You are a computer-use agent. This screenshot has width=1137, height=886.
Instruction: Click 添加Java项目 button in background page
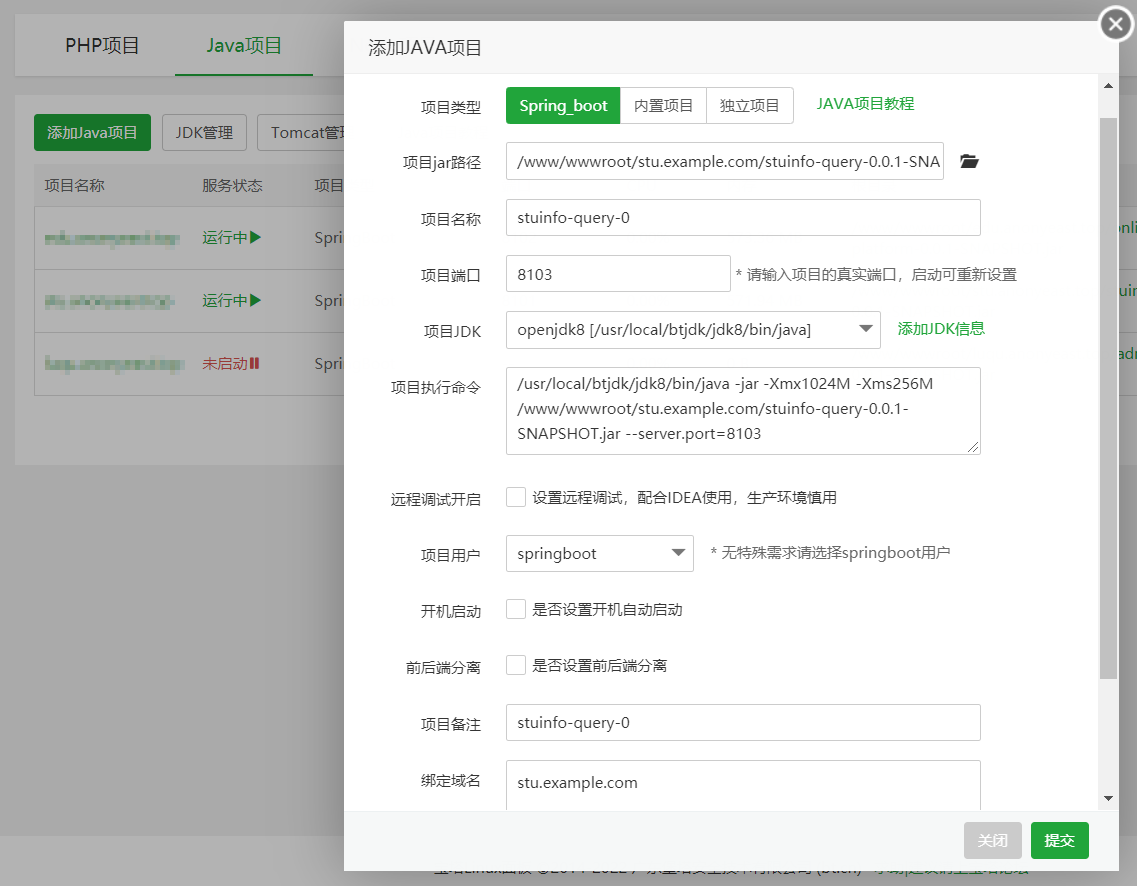(92, 133)
